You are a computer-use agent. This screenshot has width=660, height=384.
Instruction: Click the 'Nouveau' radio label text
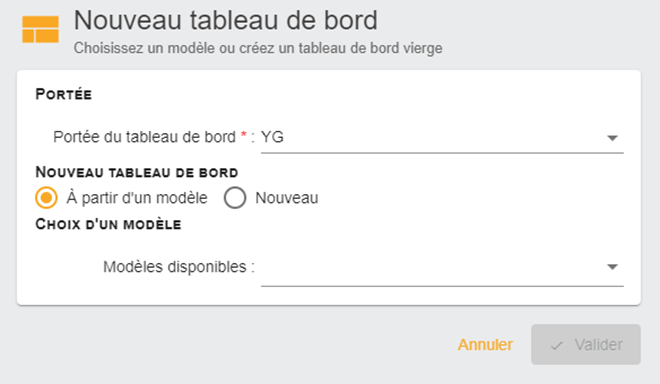tap(287, 198)
